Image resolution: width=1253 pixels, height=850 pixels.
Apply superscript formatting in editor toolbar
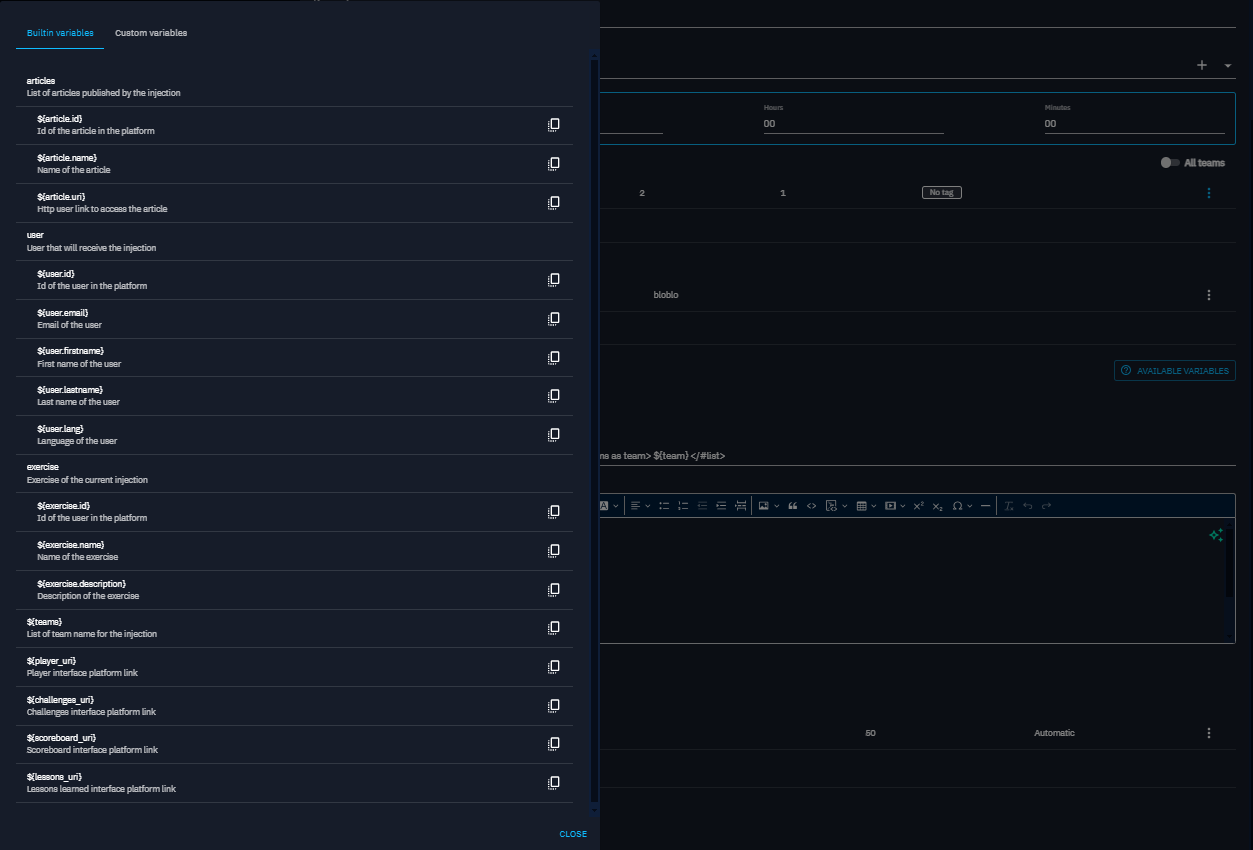click(919, 506)
